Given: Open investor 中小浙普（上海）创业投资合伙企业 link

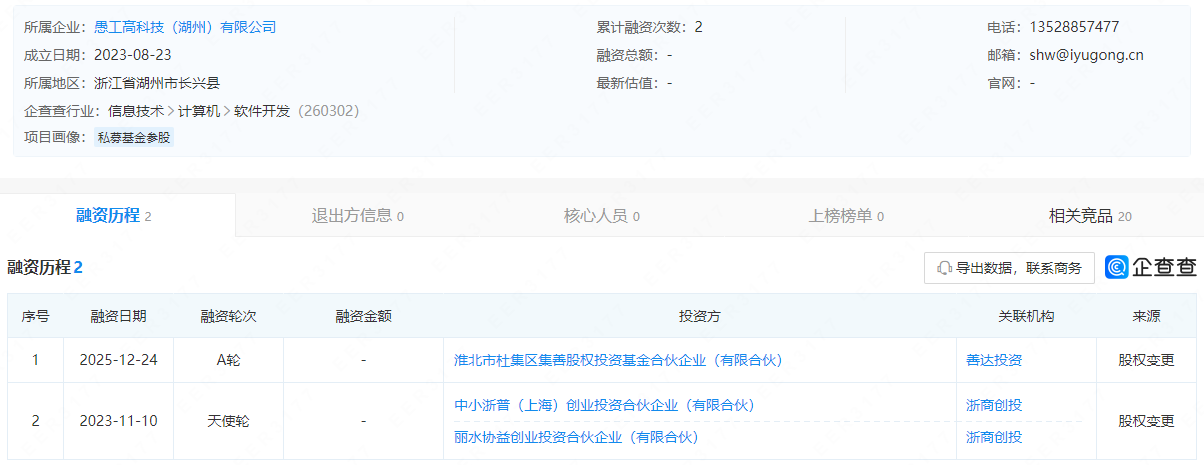Looking at the screenshot, I should coord(604,405).
